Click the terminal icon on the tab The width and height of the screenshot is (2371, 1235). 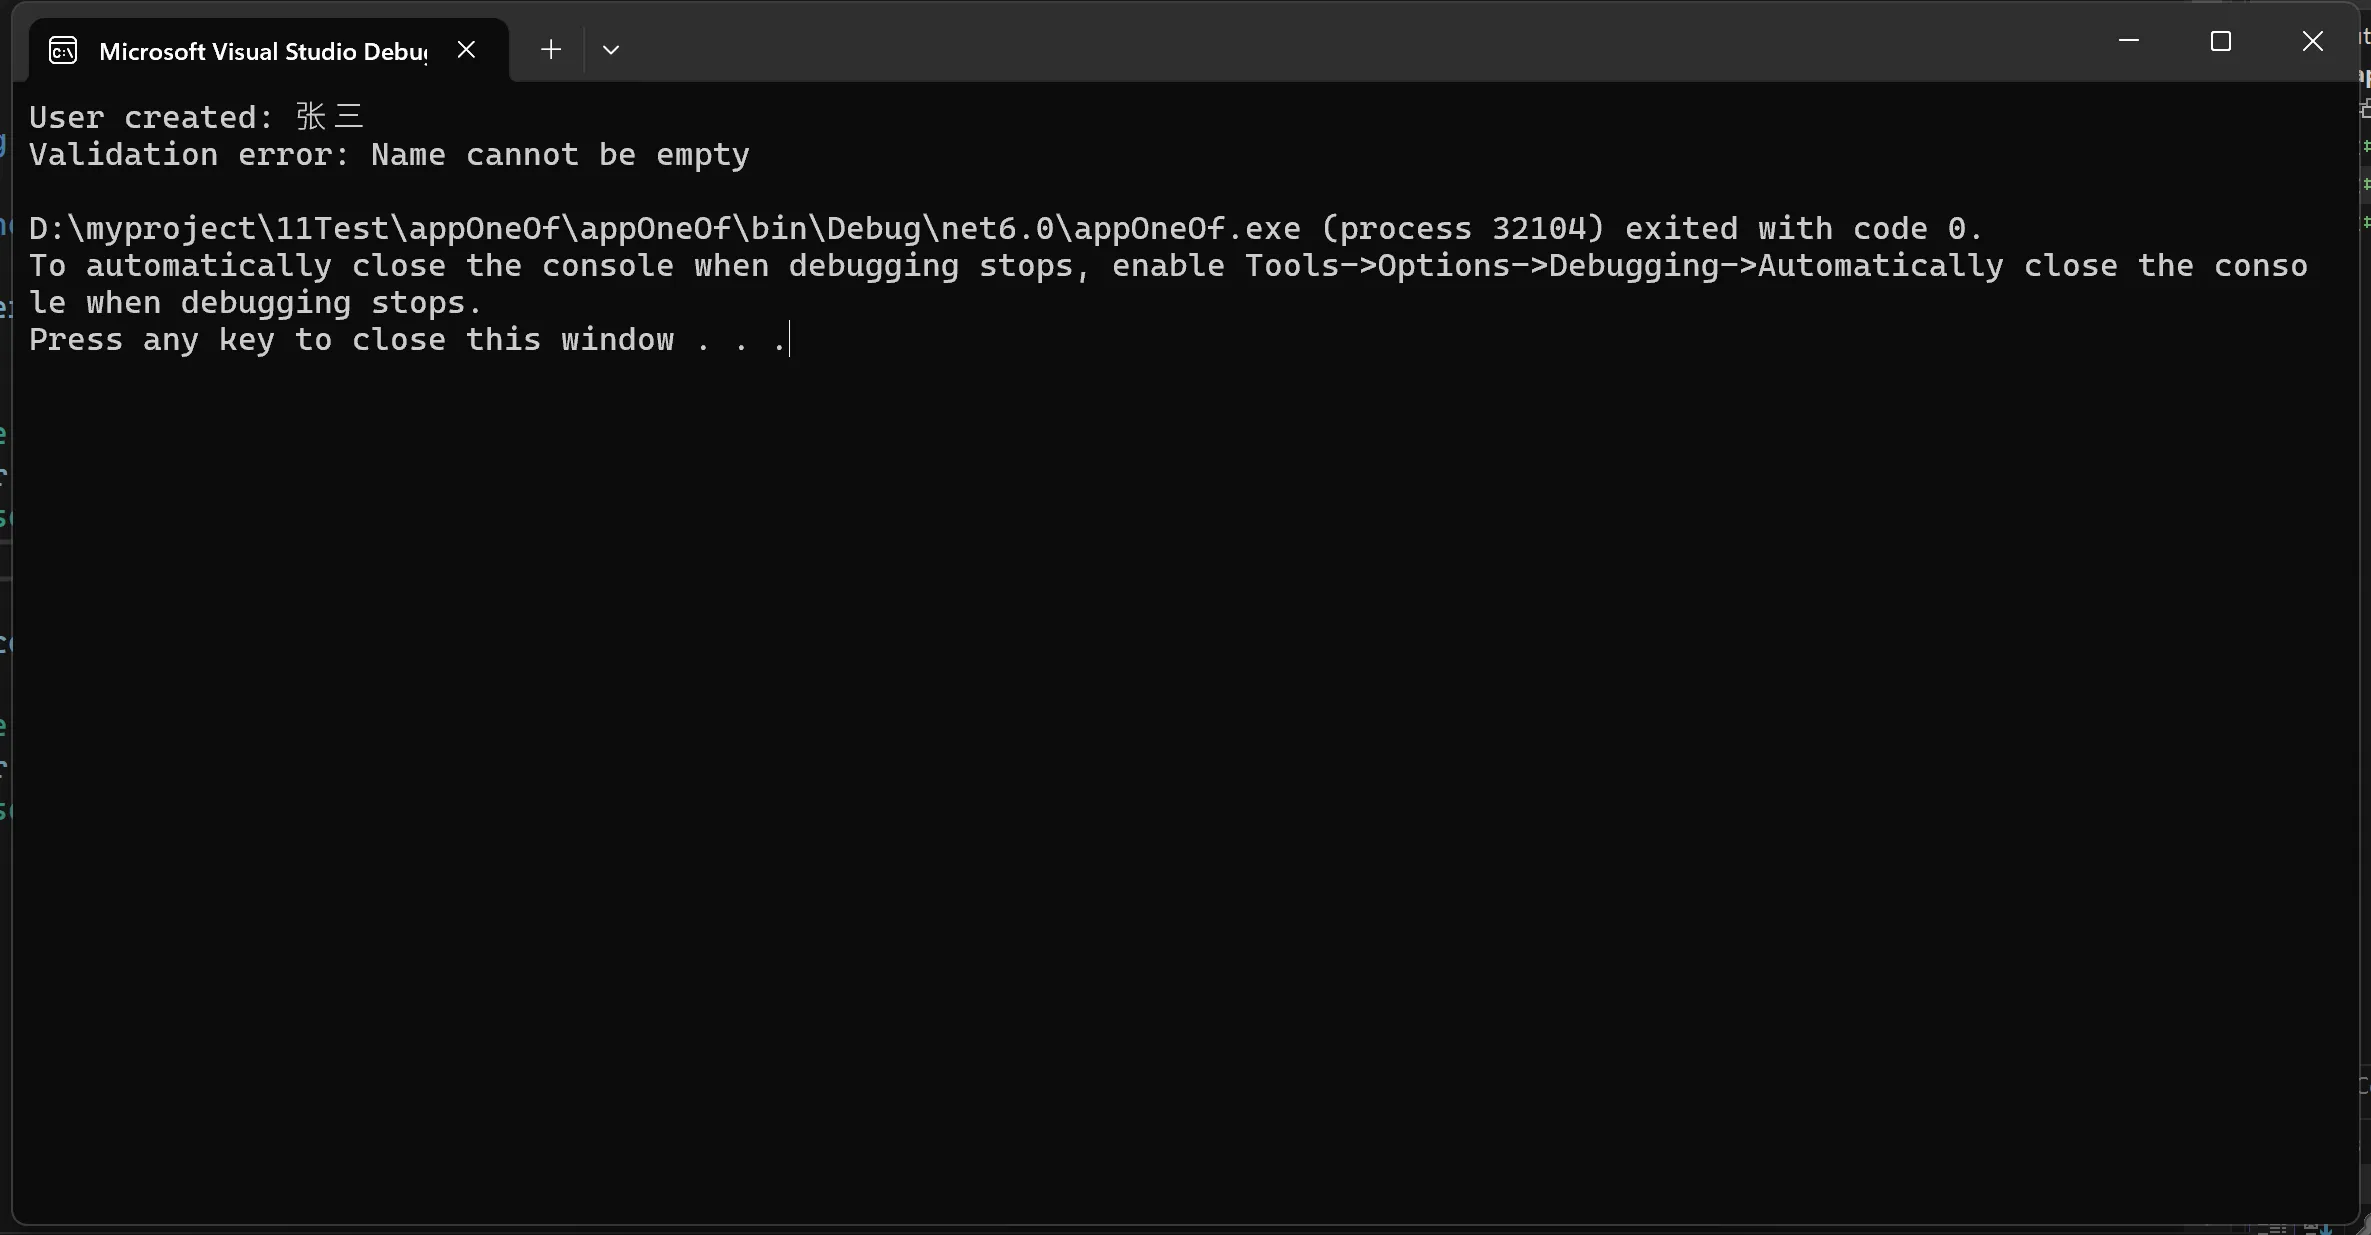(63, 51)
